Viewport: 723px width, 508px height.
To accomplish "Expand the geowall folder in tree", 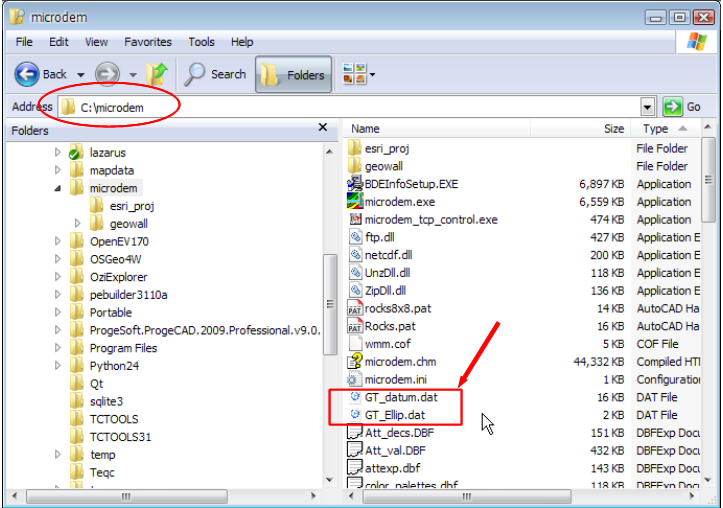I will click(78, 224).
